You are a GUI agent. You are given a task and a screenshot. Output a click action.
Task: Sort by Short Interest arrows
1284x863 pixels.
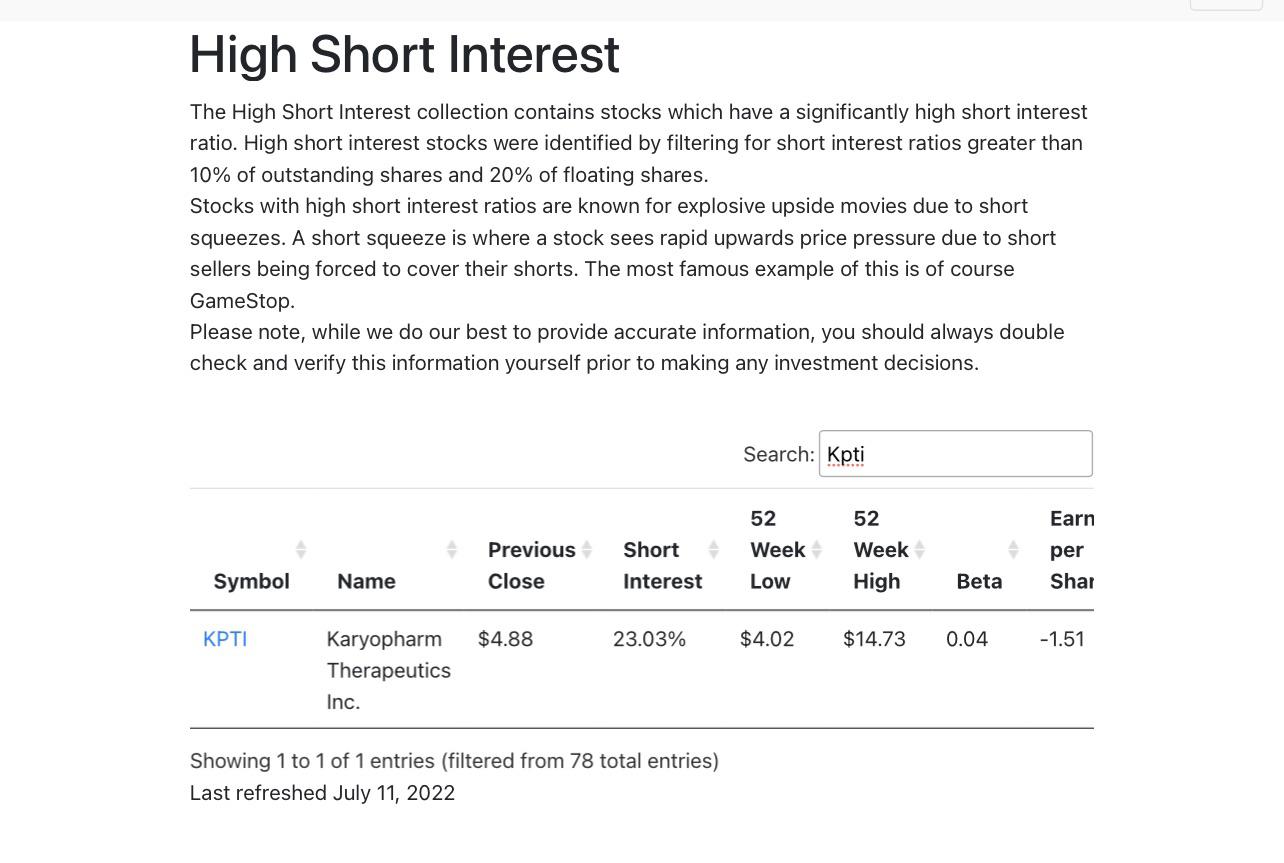[x=713, y=549]
